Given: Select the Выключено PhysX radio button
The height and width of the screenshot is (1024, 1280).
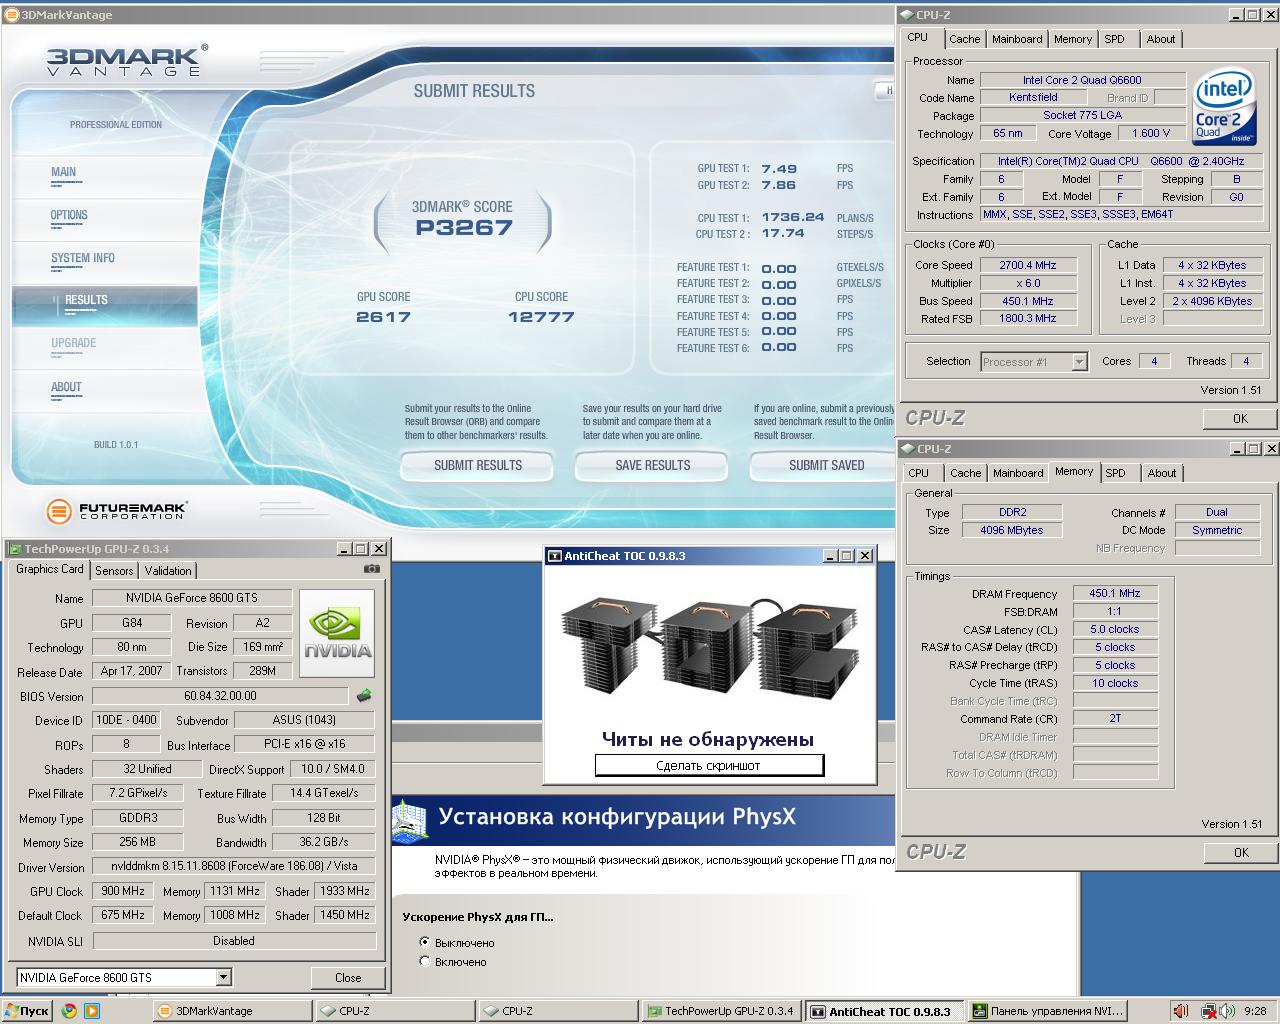Looking at the screenshot, I should (x=425, y=942).
